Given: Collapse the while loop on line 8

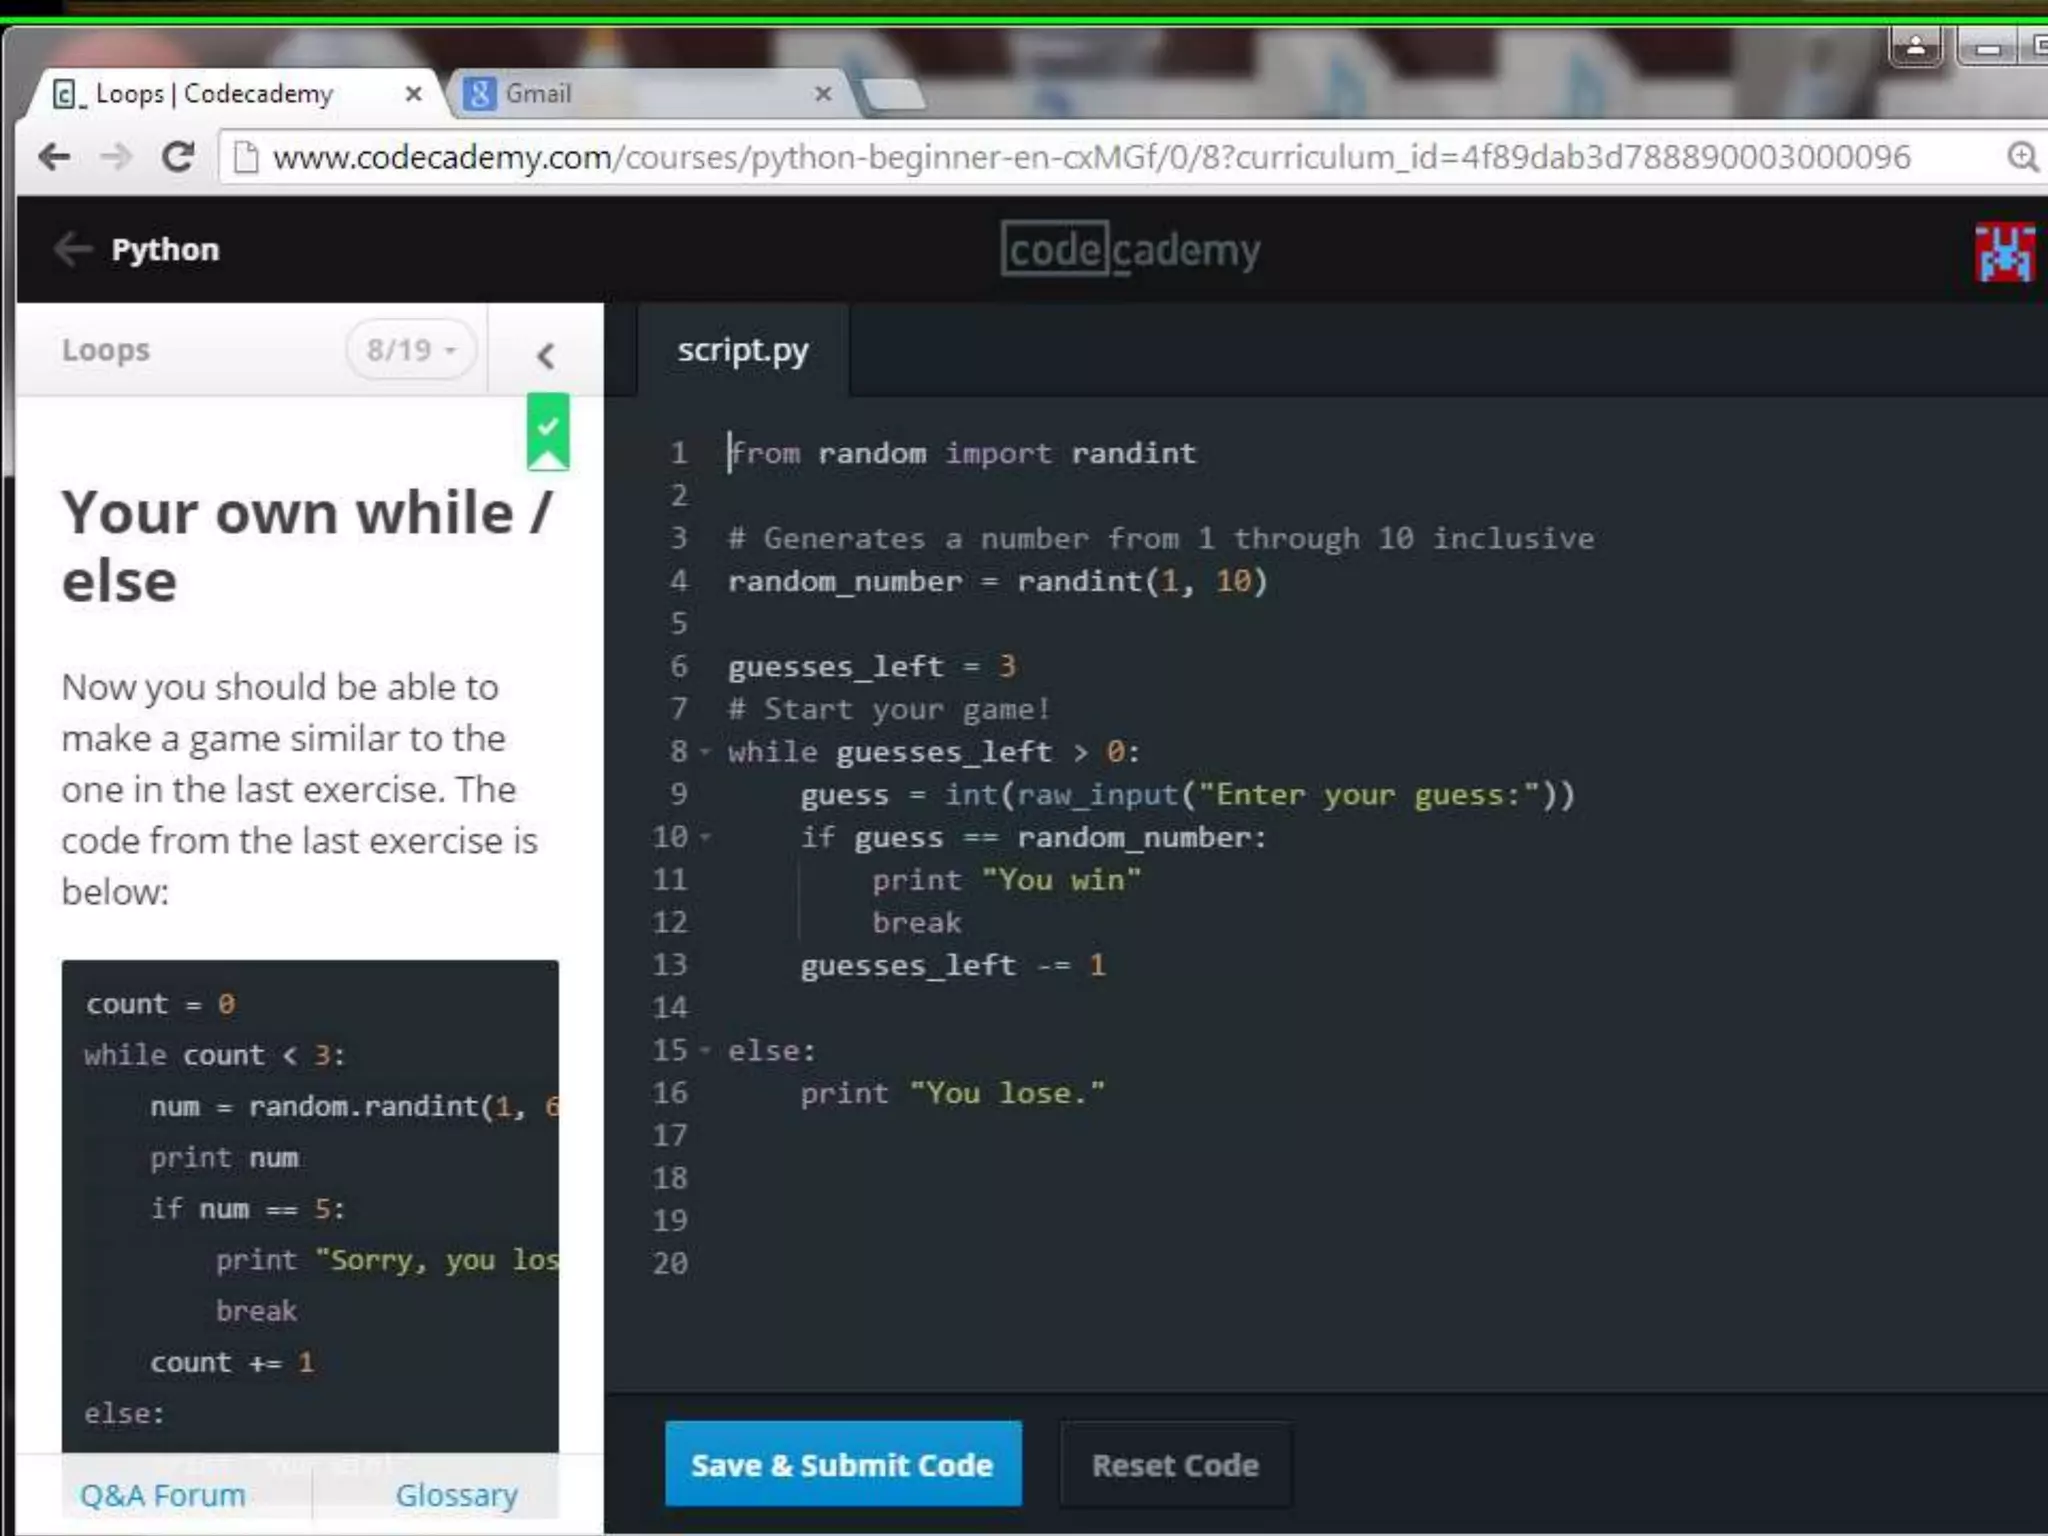Looking at the screenshot, I should (x=706, y=752).
